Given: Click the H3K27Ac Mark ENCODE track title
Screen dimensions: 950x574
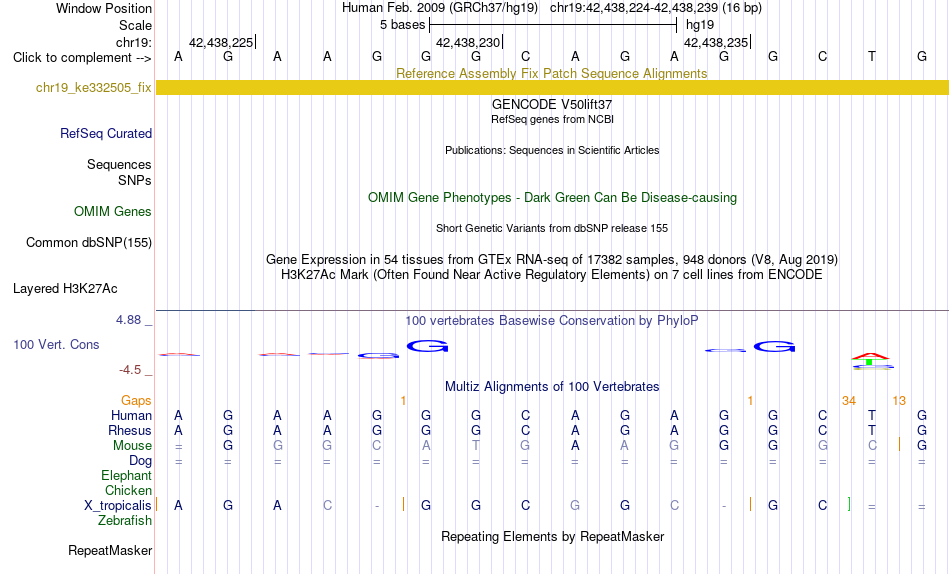Looking at the screenshot, I should pos(552,275).
